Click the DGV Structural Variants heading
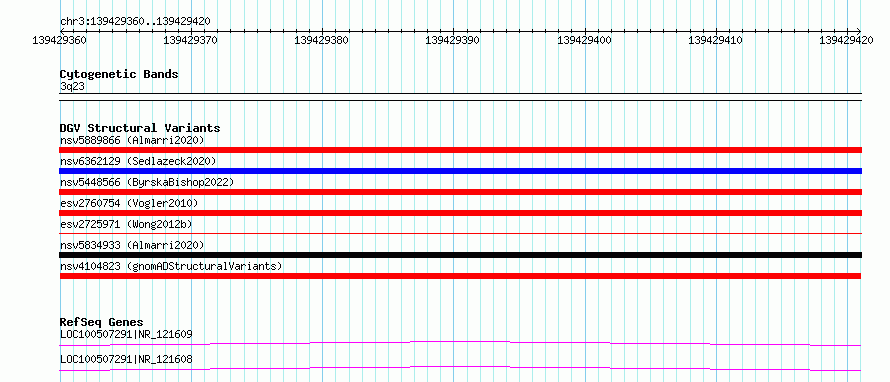 point(140,128)
